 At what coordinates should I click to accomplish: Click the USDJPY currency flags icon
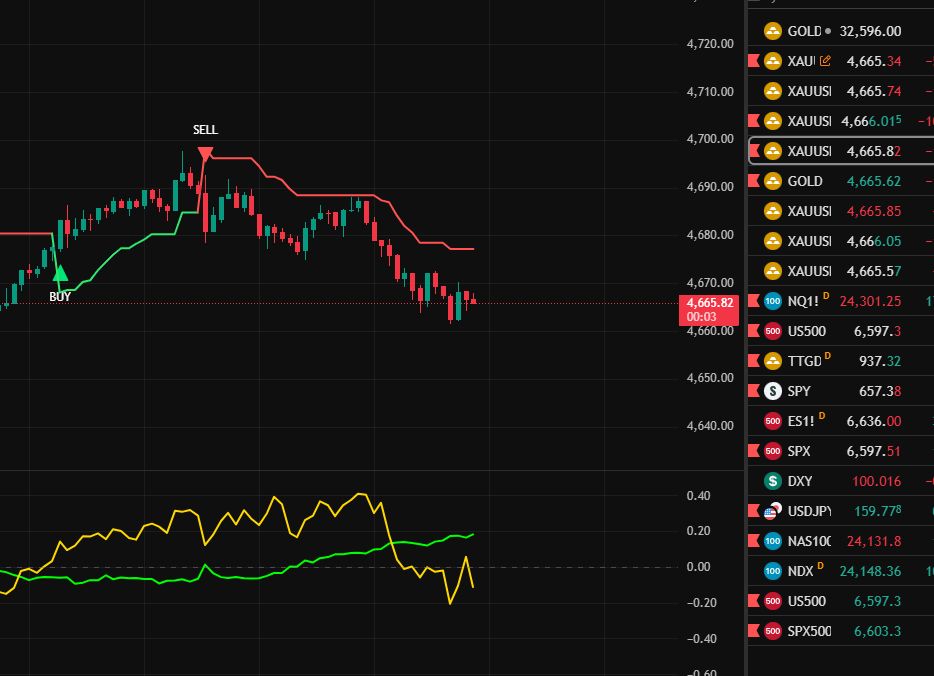coord(772,511)
